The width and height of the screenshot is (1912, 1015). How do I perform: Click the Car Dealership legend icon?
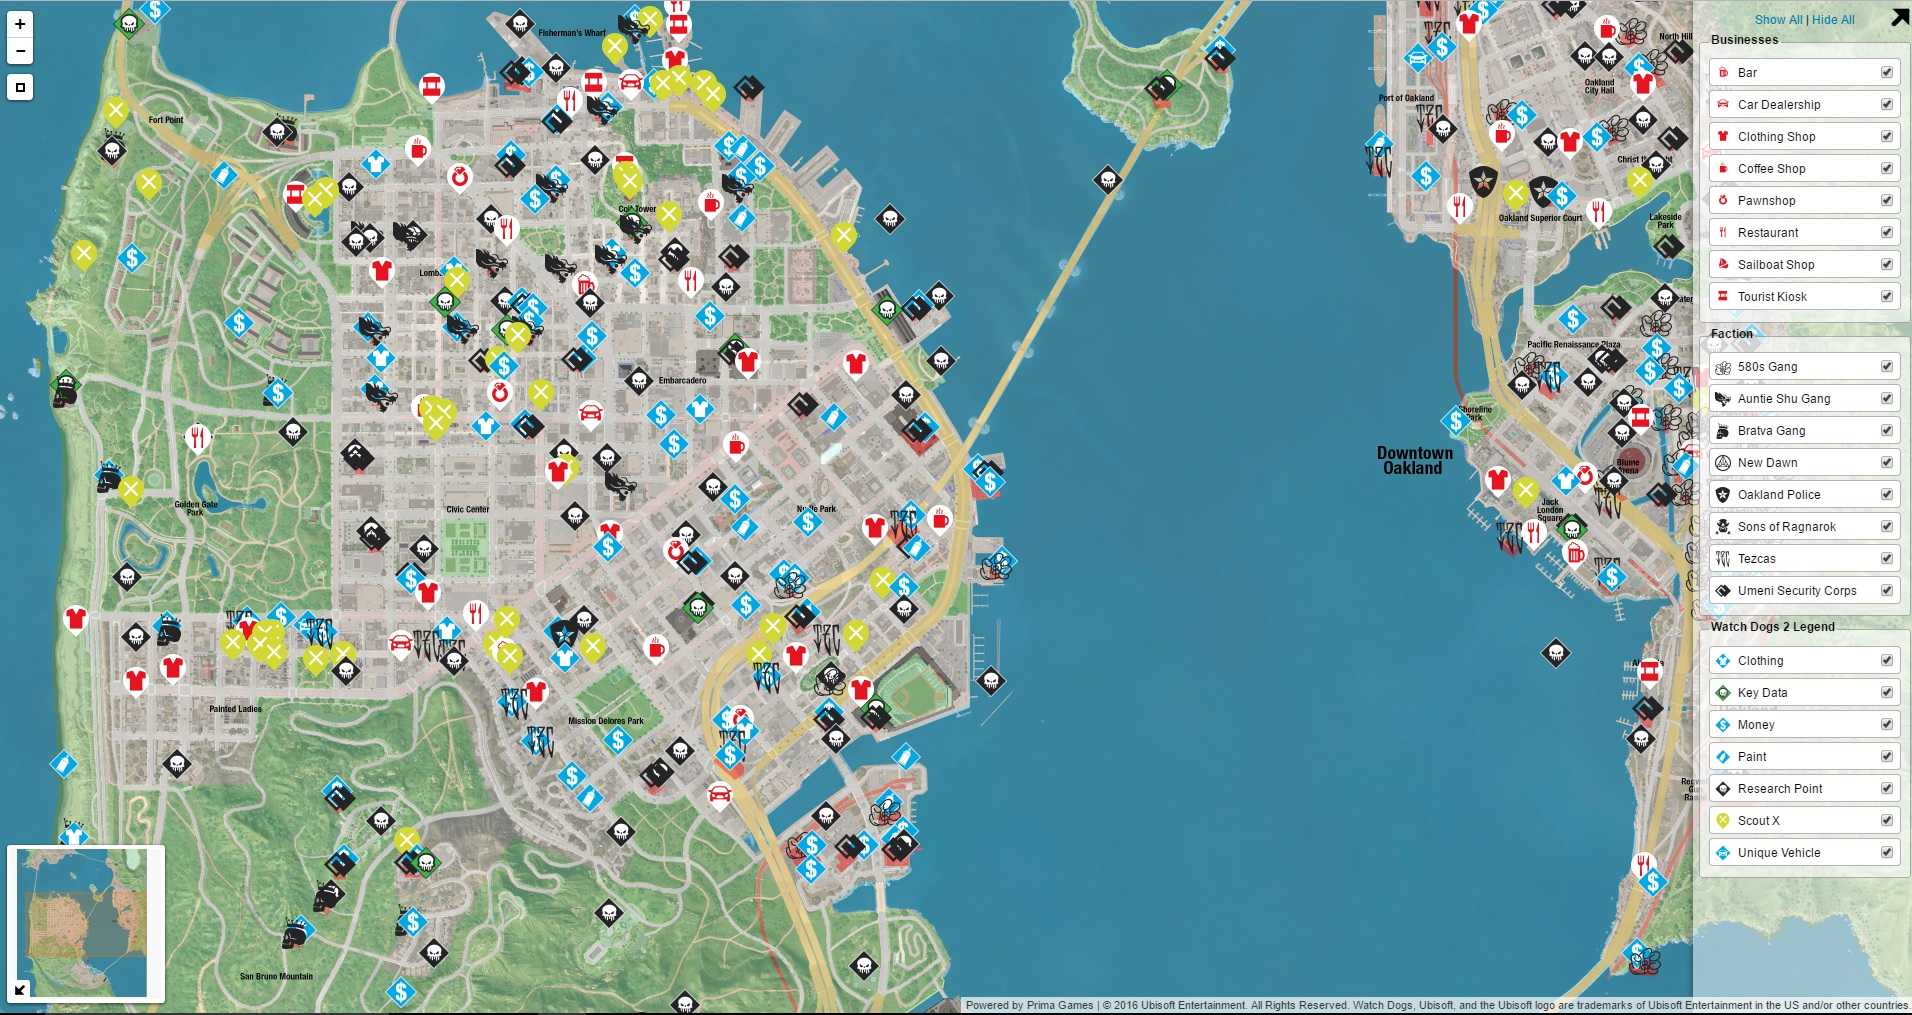tap(1723, 104)
